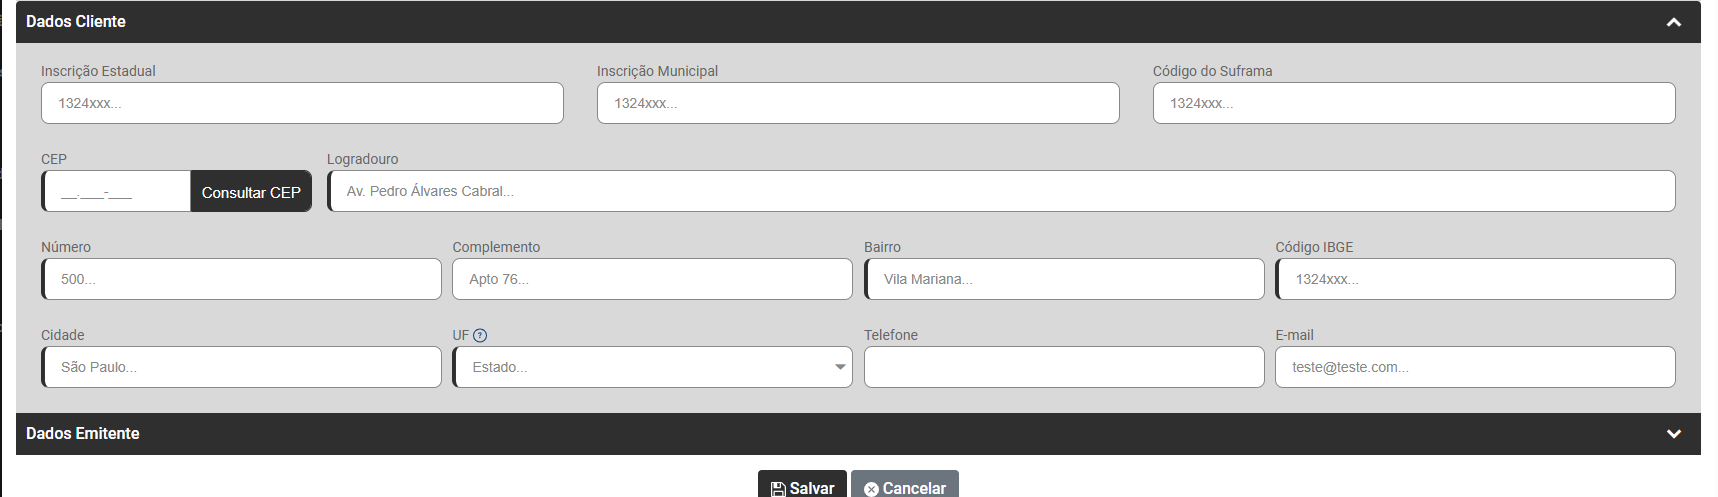The width and height of the screenshot is (1718, 497).
Task: Click the Bairro input field
Action: tap(1064, 279)
